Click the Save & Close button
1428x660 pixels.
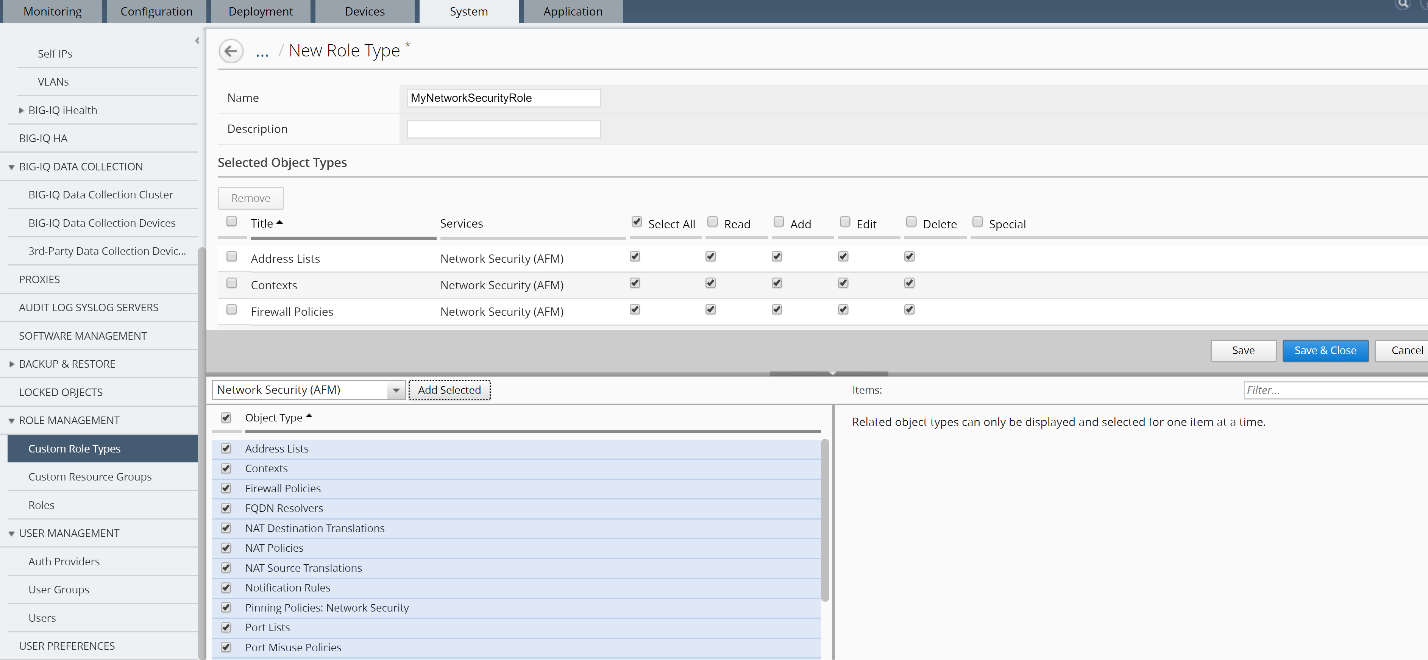pos(1325,350)
